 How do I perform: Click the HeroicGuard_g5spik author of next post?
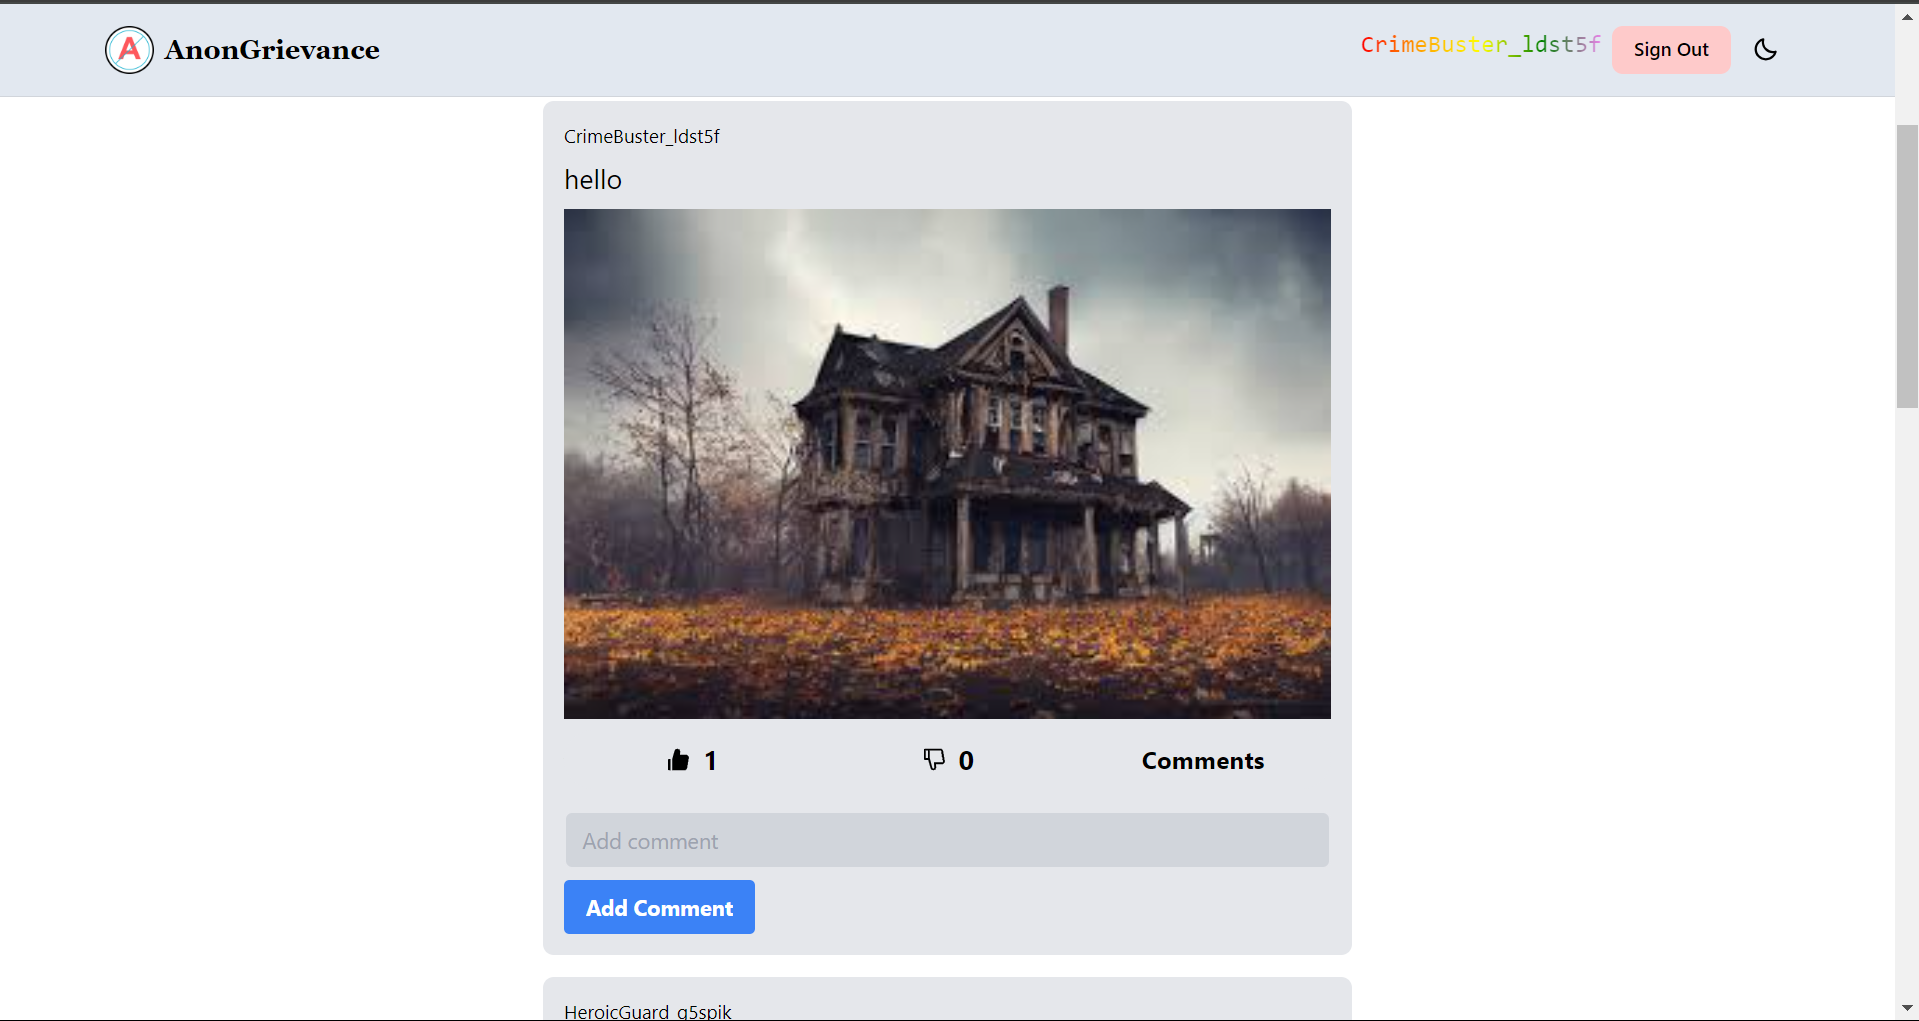point(647,1011)
